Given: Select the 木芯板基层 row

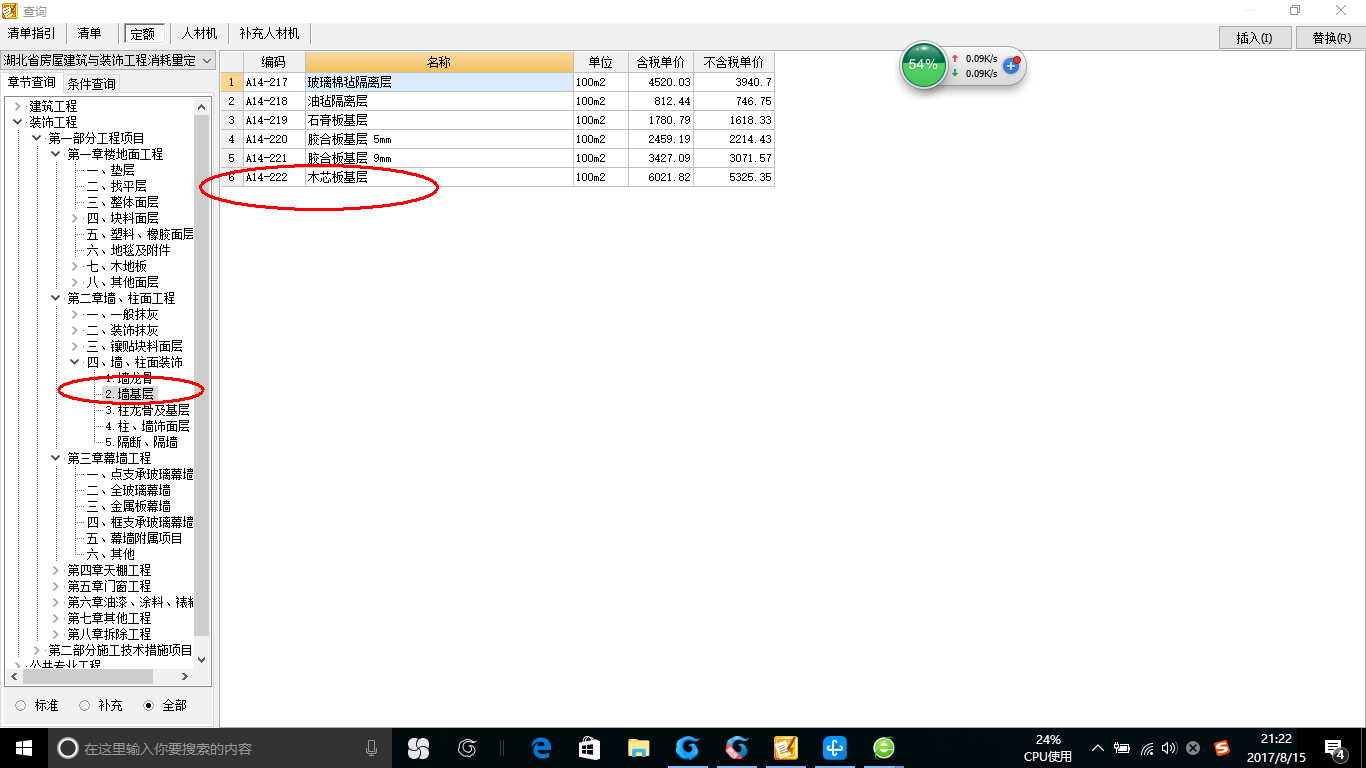Looking at the screenshot, I should click(x=497, y=177).
